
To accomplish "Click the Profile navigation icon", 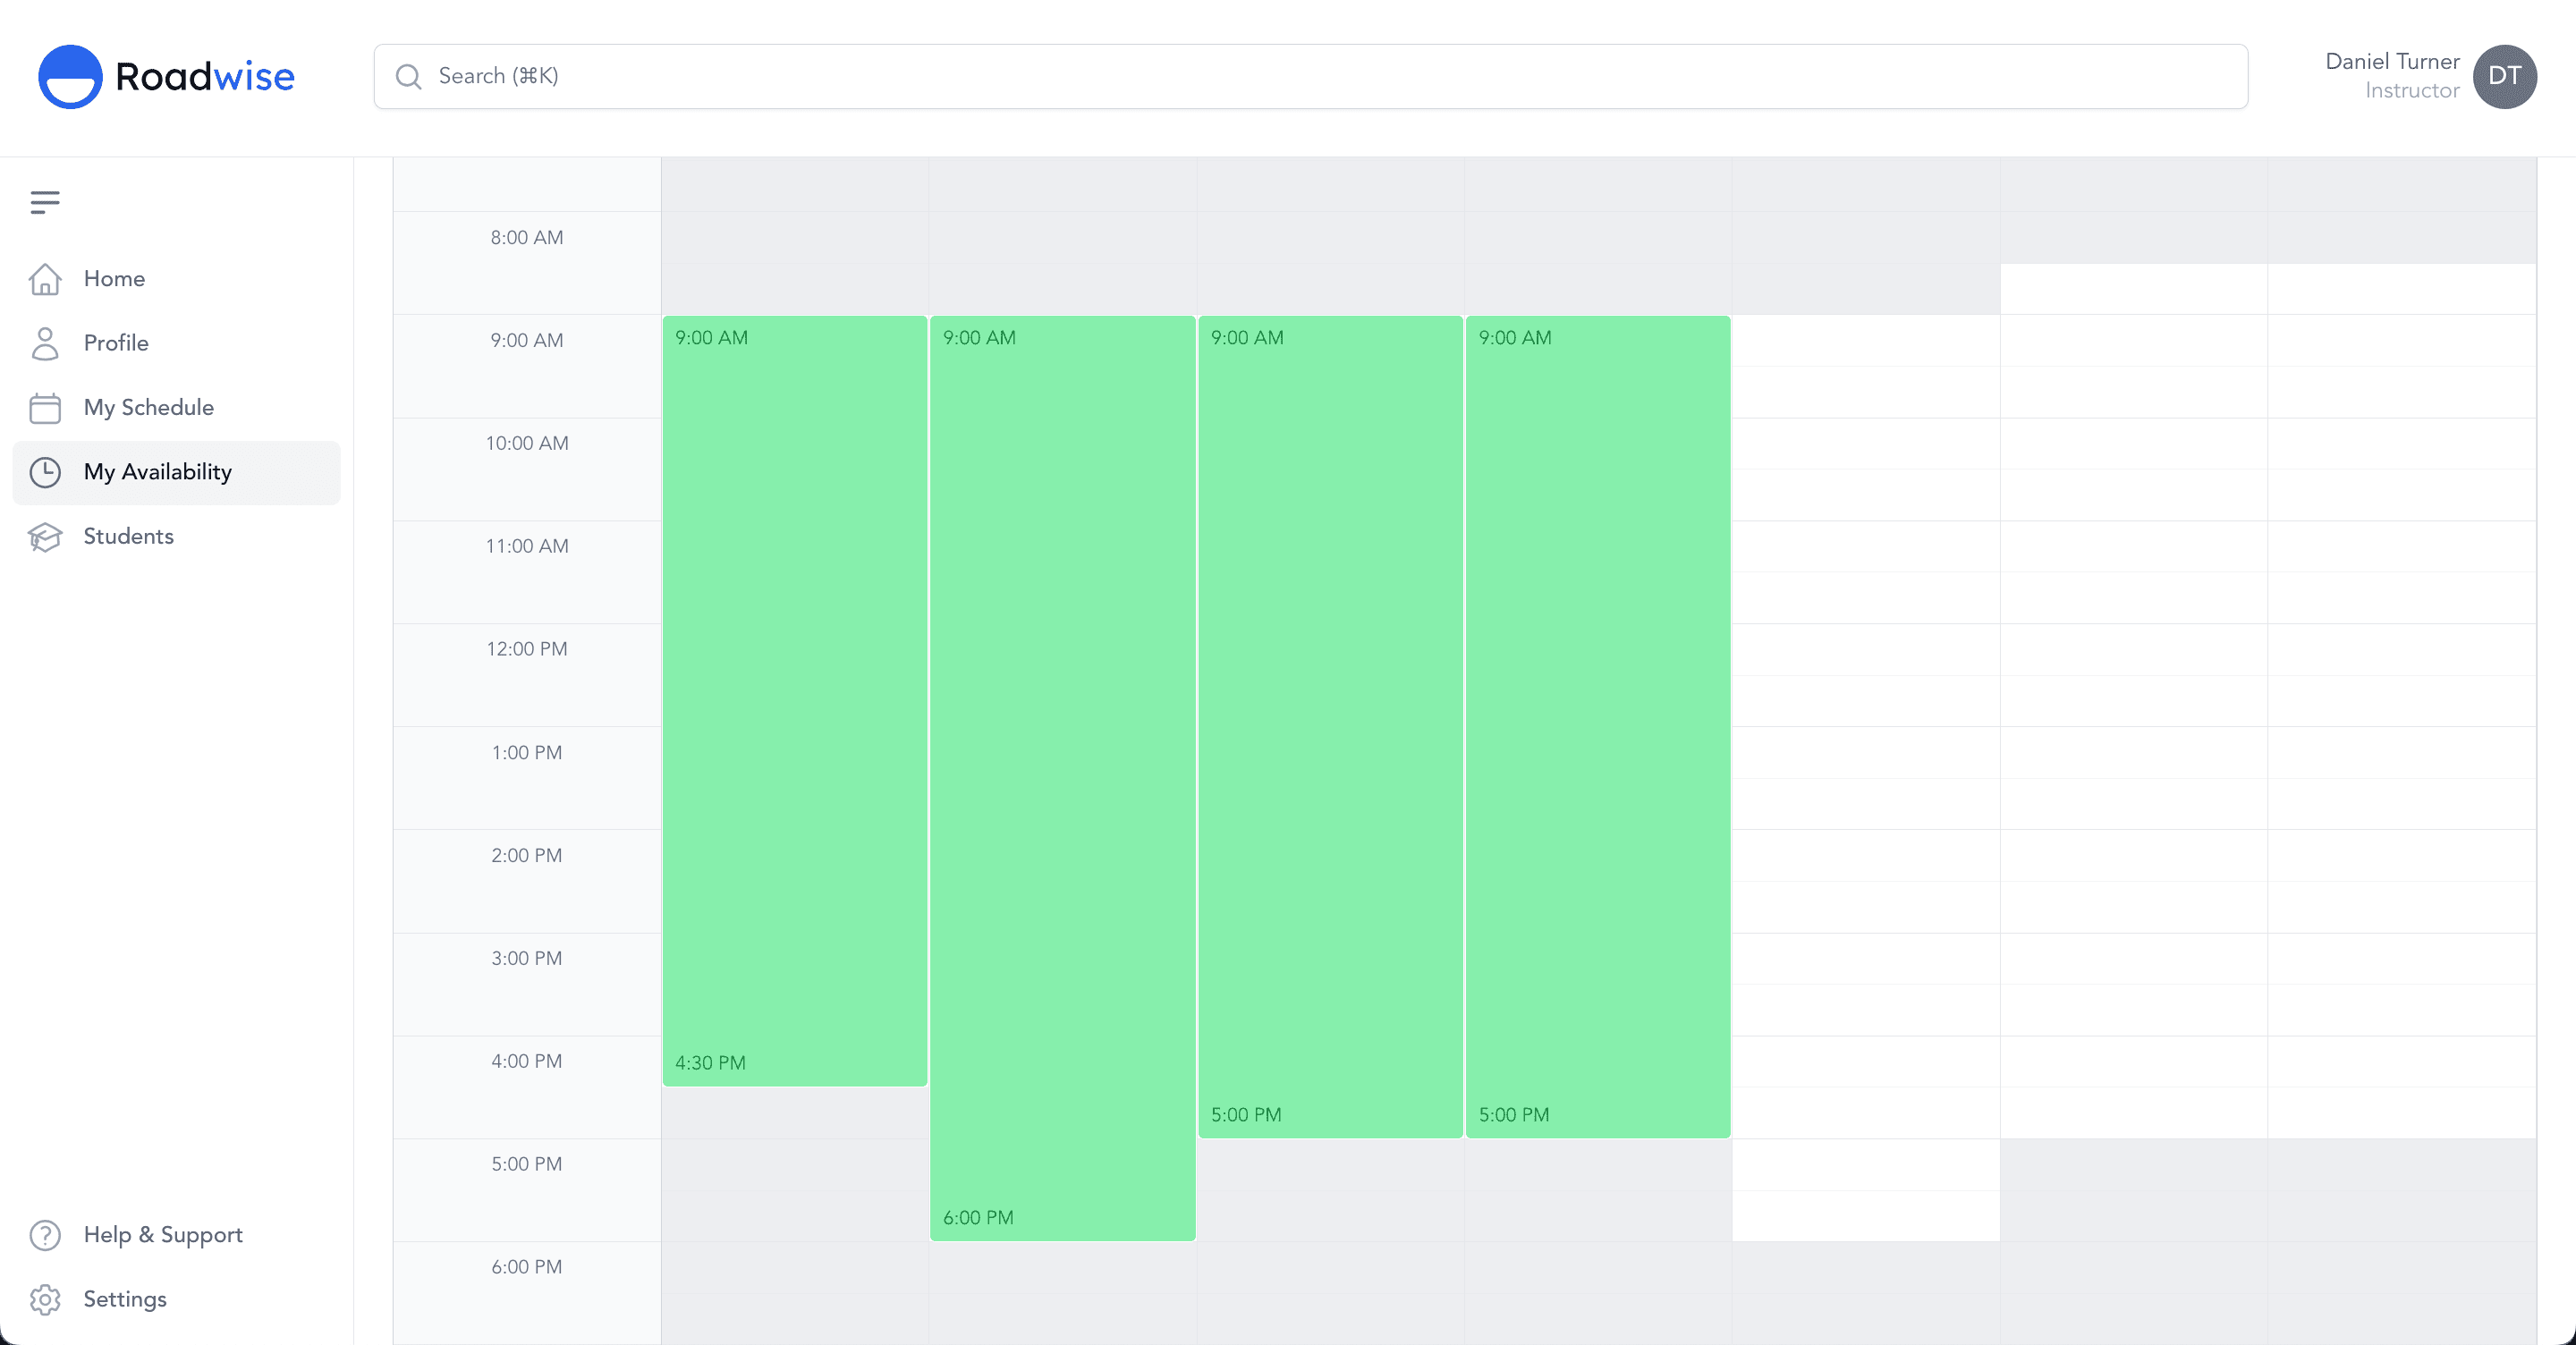I will pyautogui.click(x=45, y=343).
